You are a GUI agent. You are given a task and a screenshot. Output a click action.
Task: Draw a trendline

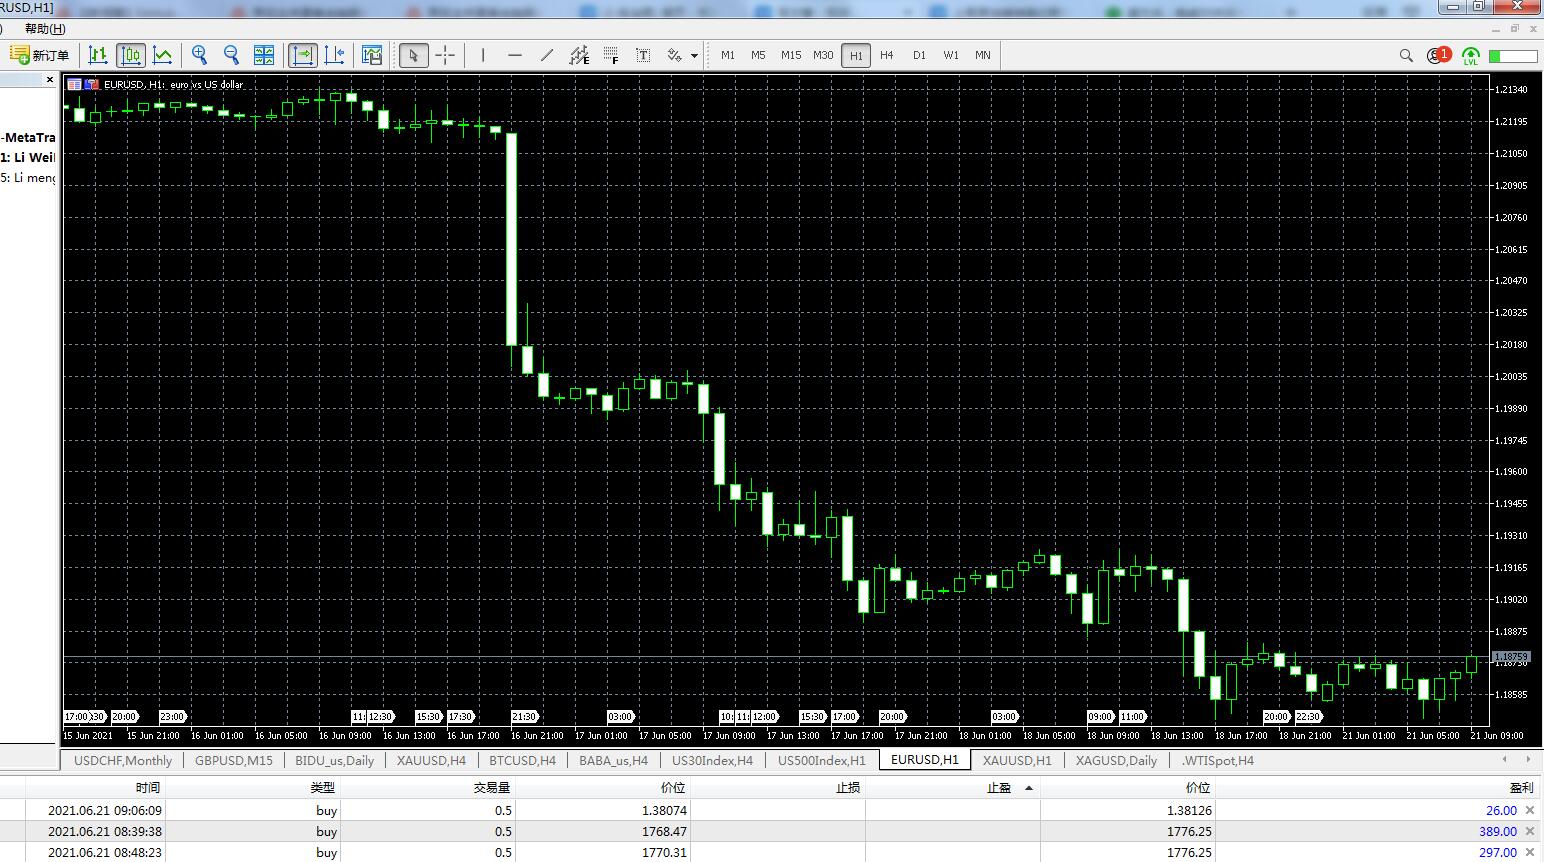547,55
